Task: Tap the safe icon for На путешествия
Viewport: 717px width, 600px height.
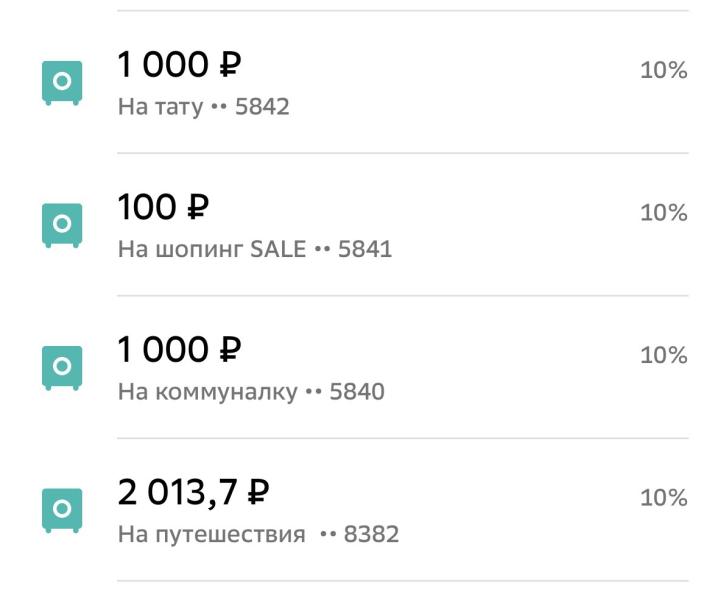Action: [x=61, y=510]
